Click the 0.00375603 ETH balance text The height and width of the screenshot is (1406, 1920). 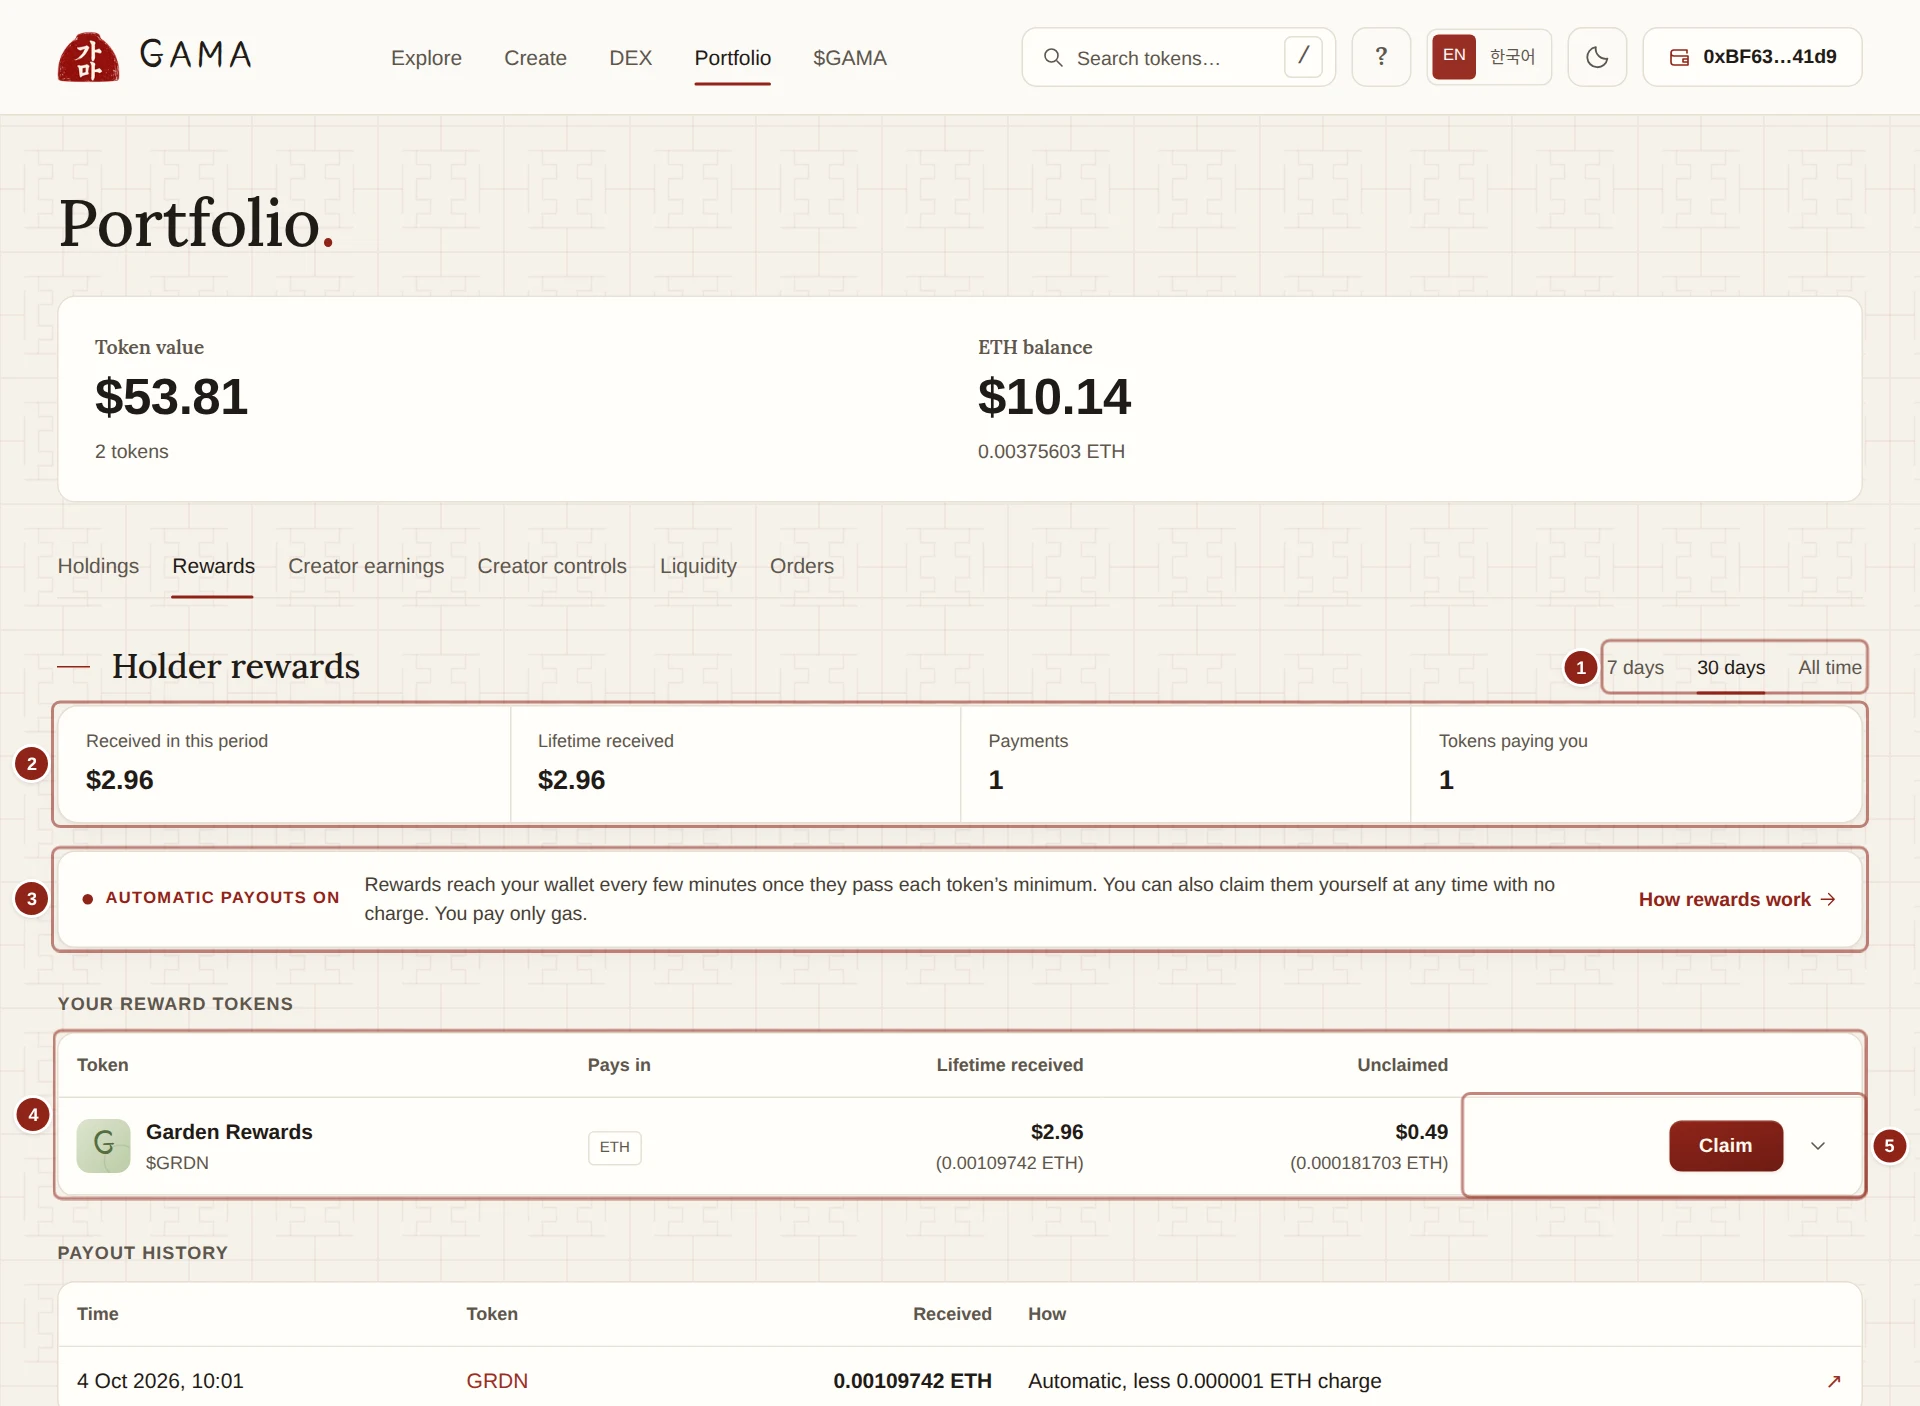coord(1051,452)
